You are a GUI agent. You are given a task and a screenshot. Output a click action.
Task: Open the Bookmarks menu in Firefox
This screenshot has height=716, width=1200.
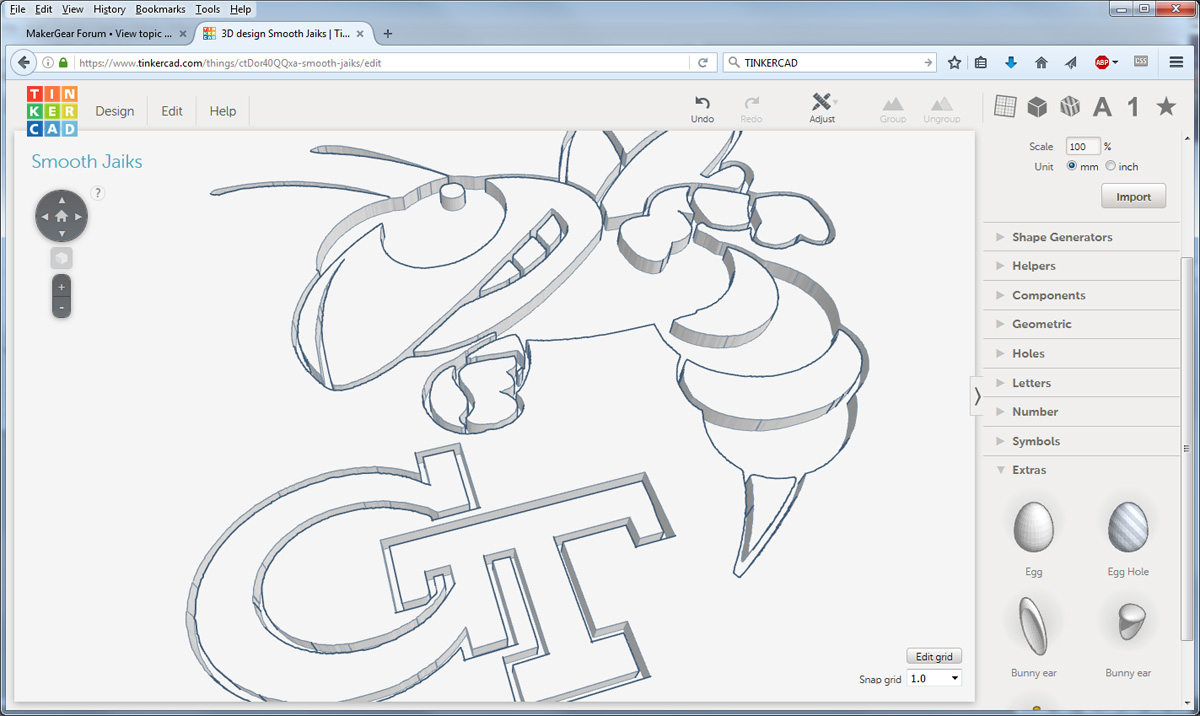pos(160,9)
